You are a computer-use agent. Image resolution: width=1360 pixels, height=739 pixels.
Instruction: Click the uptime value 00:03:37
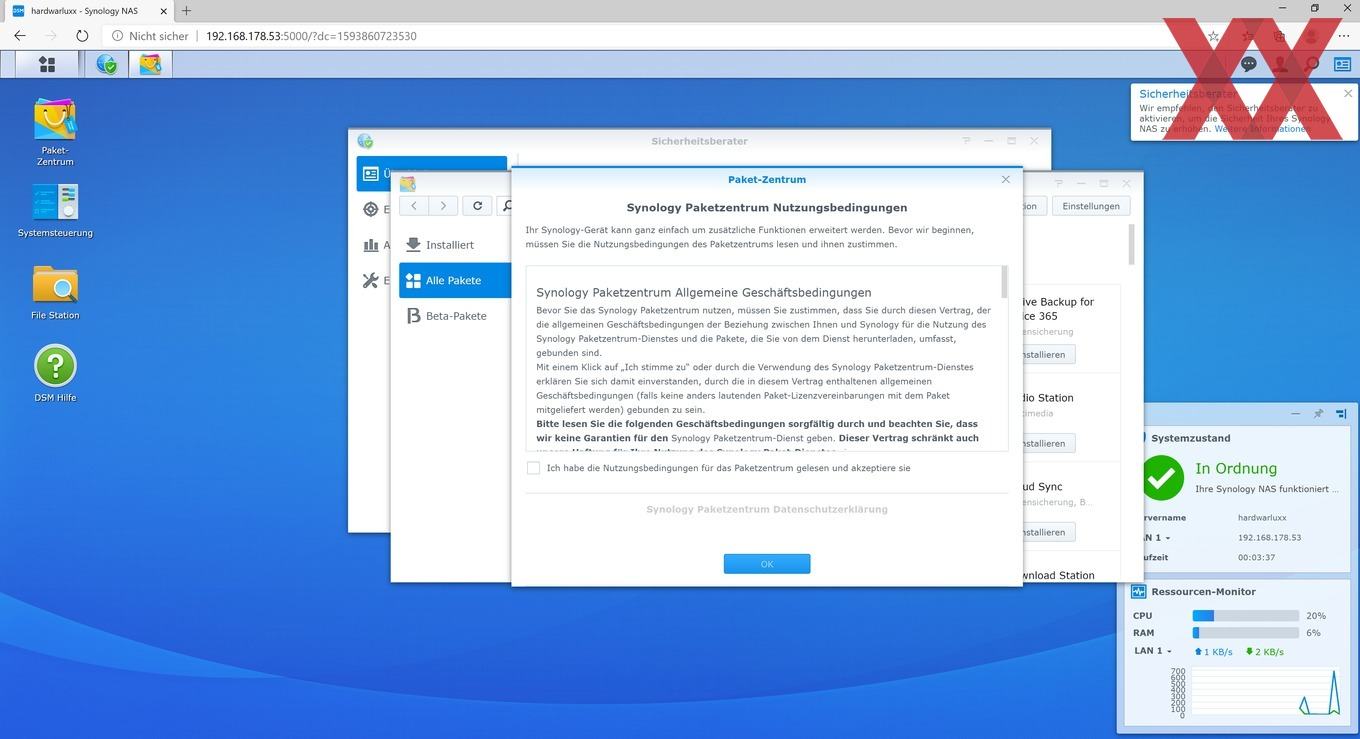[x=1256, y=558]
